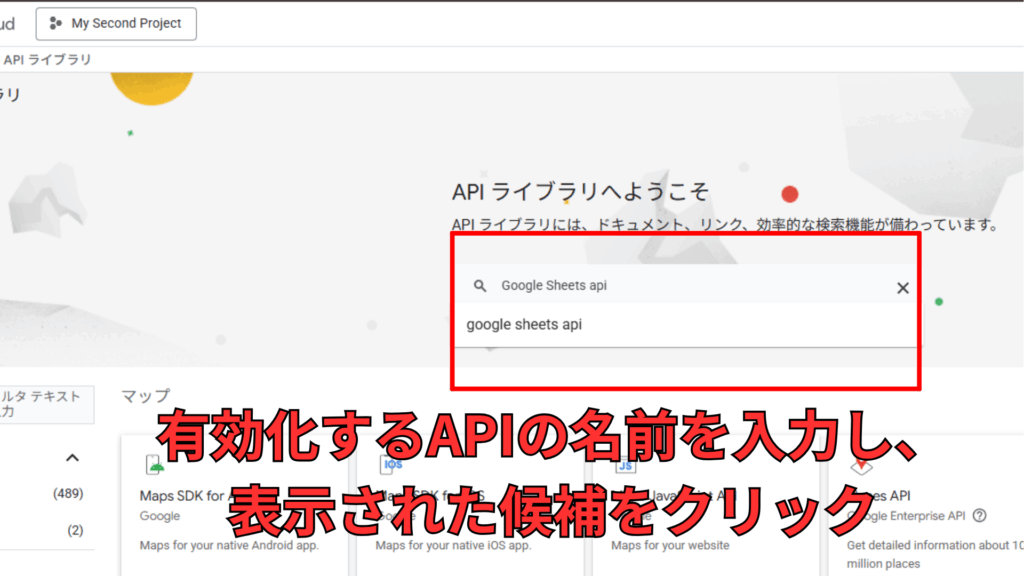The image size is (1024, 576).
Task: Click the API ライブラリ breadcrumb
Action: 47,59
